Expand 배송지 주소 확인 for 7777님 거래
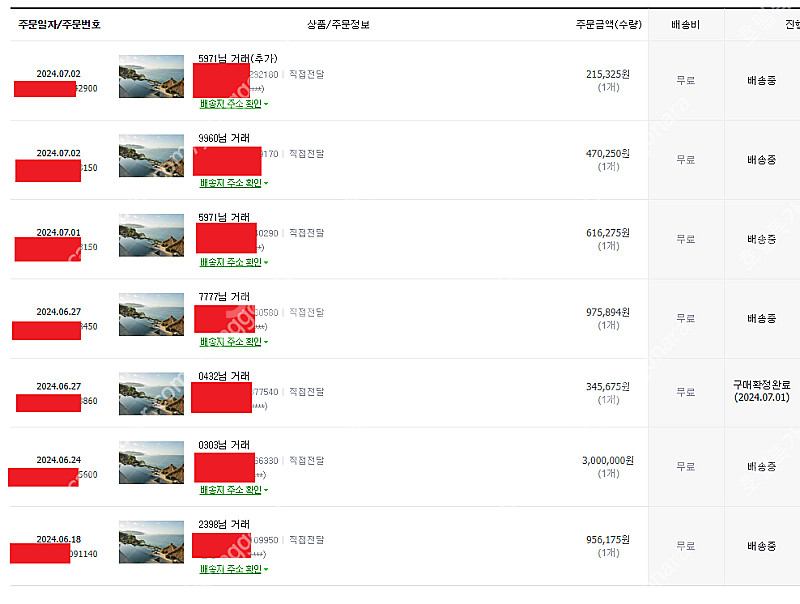The height and width of the screenshot is (604, 800). pos(232,342)
